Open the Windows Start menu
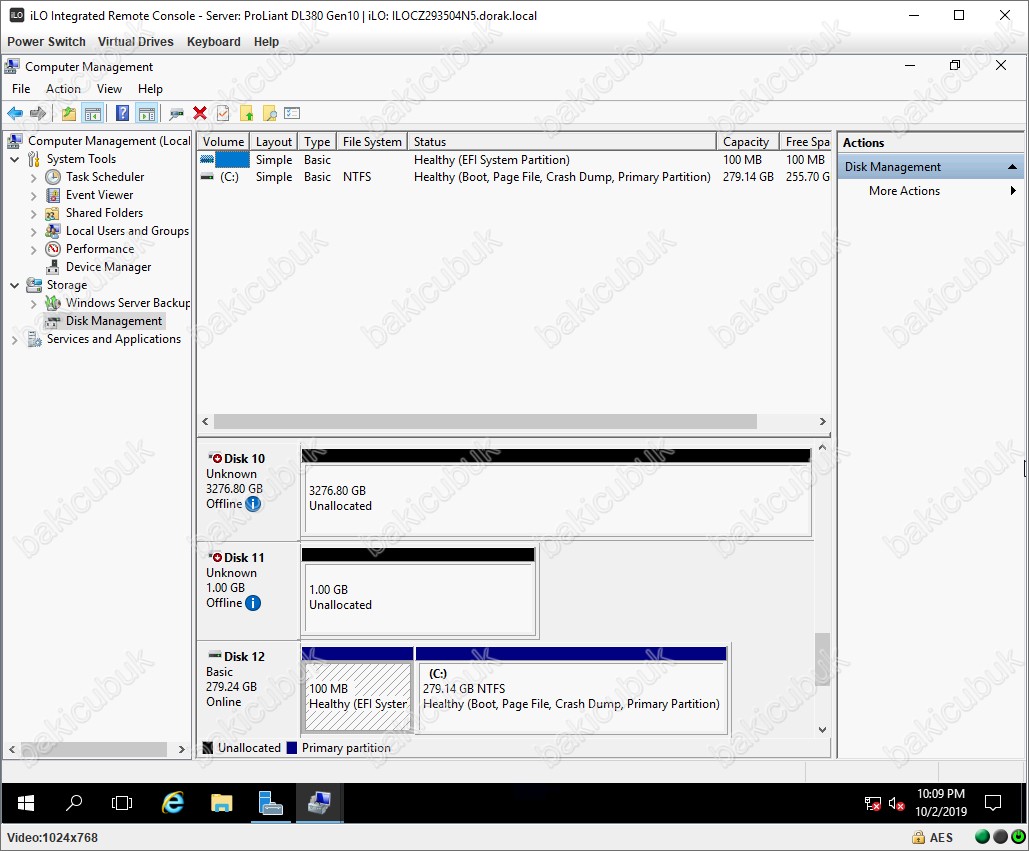 (26, 803)
